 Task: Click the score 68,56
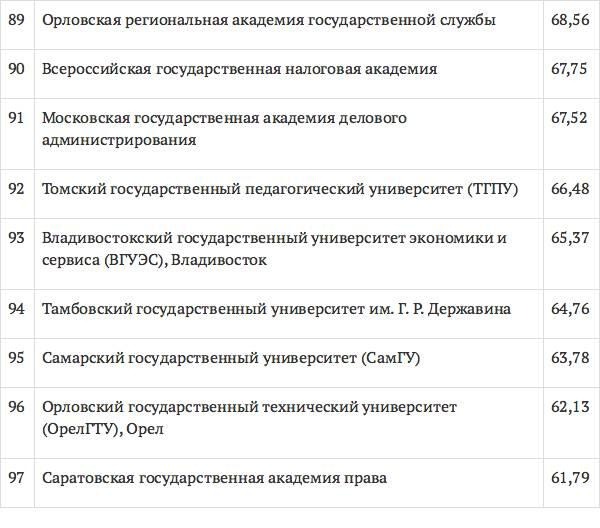[569, 20]
